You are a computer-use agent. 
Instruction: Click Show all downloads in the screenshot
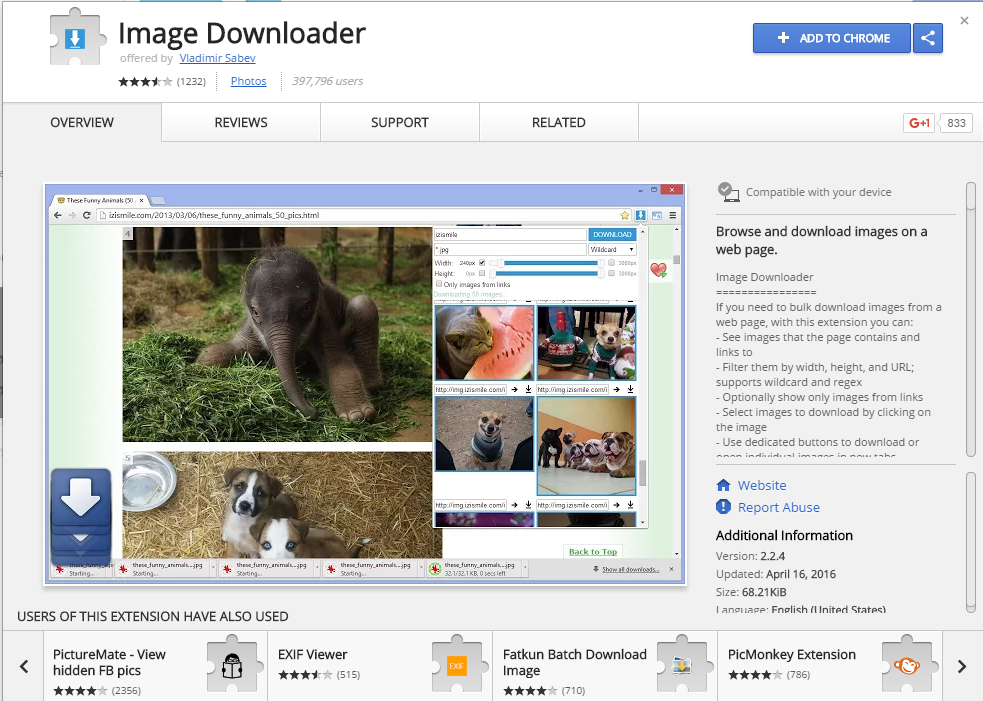point(630,569)
